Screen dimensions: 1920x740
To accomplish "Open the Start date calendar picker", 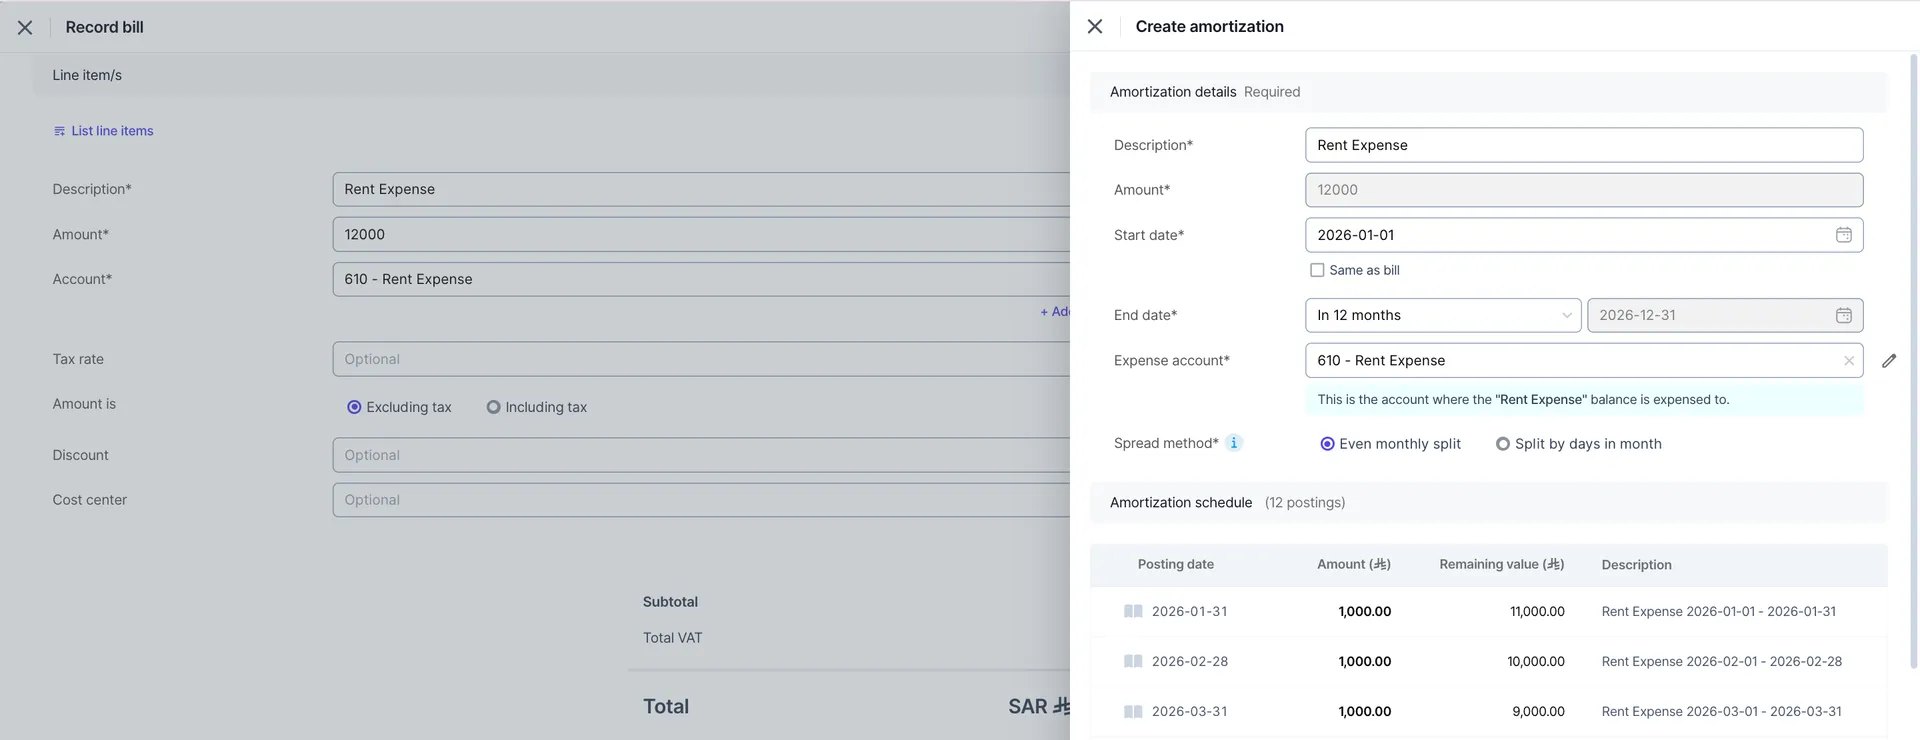I will (1844, 235).
